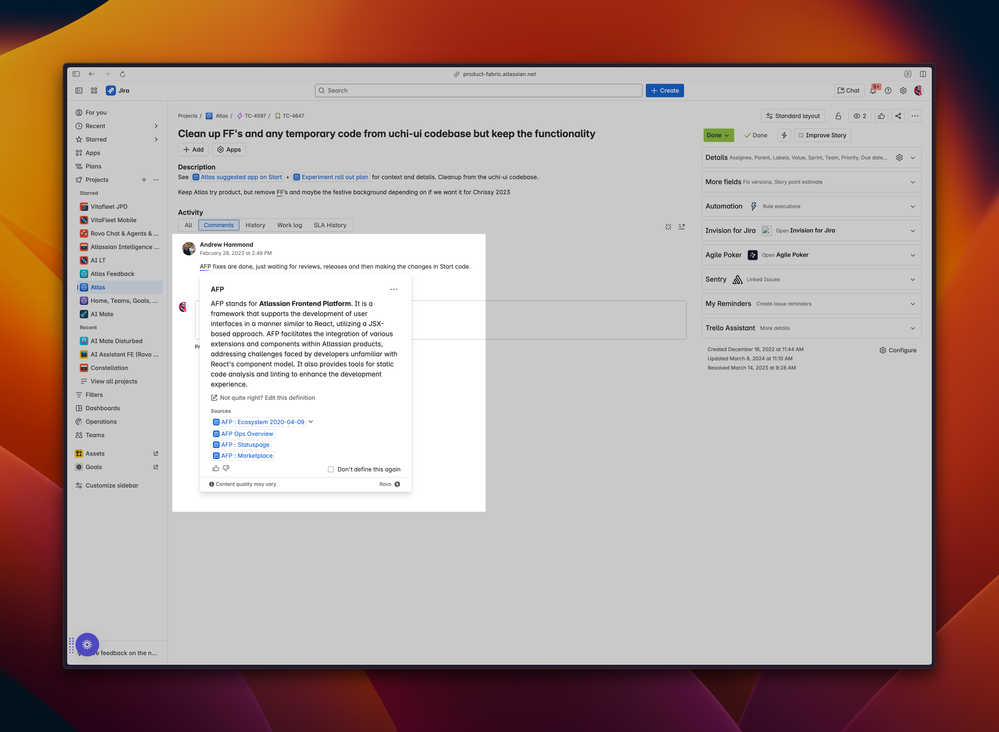Image resolution: width=999 pixels, height=732 pixels.
Task: Click the Add button below the issue title
Action: click(193, 150)
